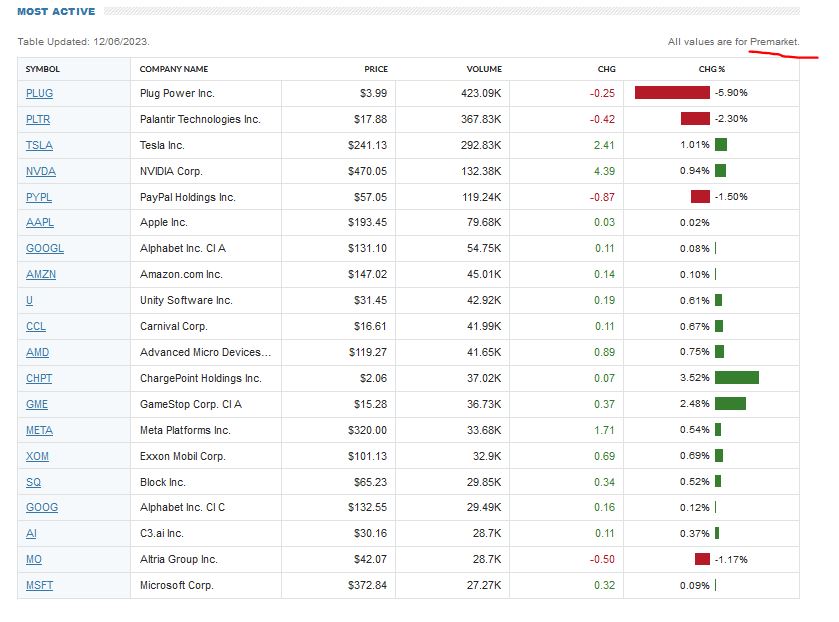Click the AMZN symbol link

pos(40,275)
